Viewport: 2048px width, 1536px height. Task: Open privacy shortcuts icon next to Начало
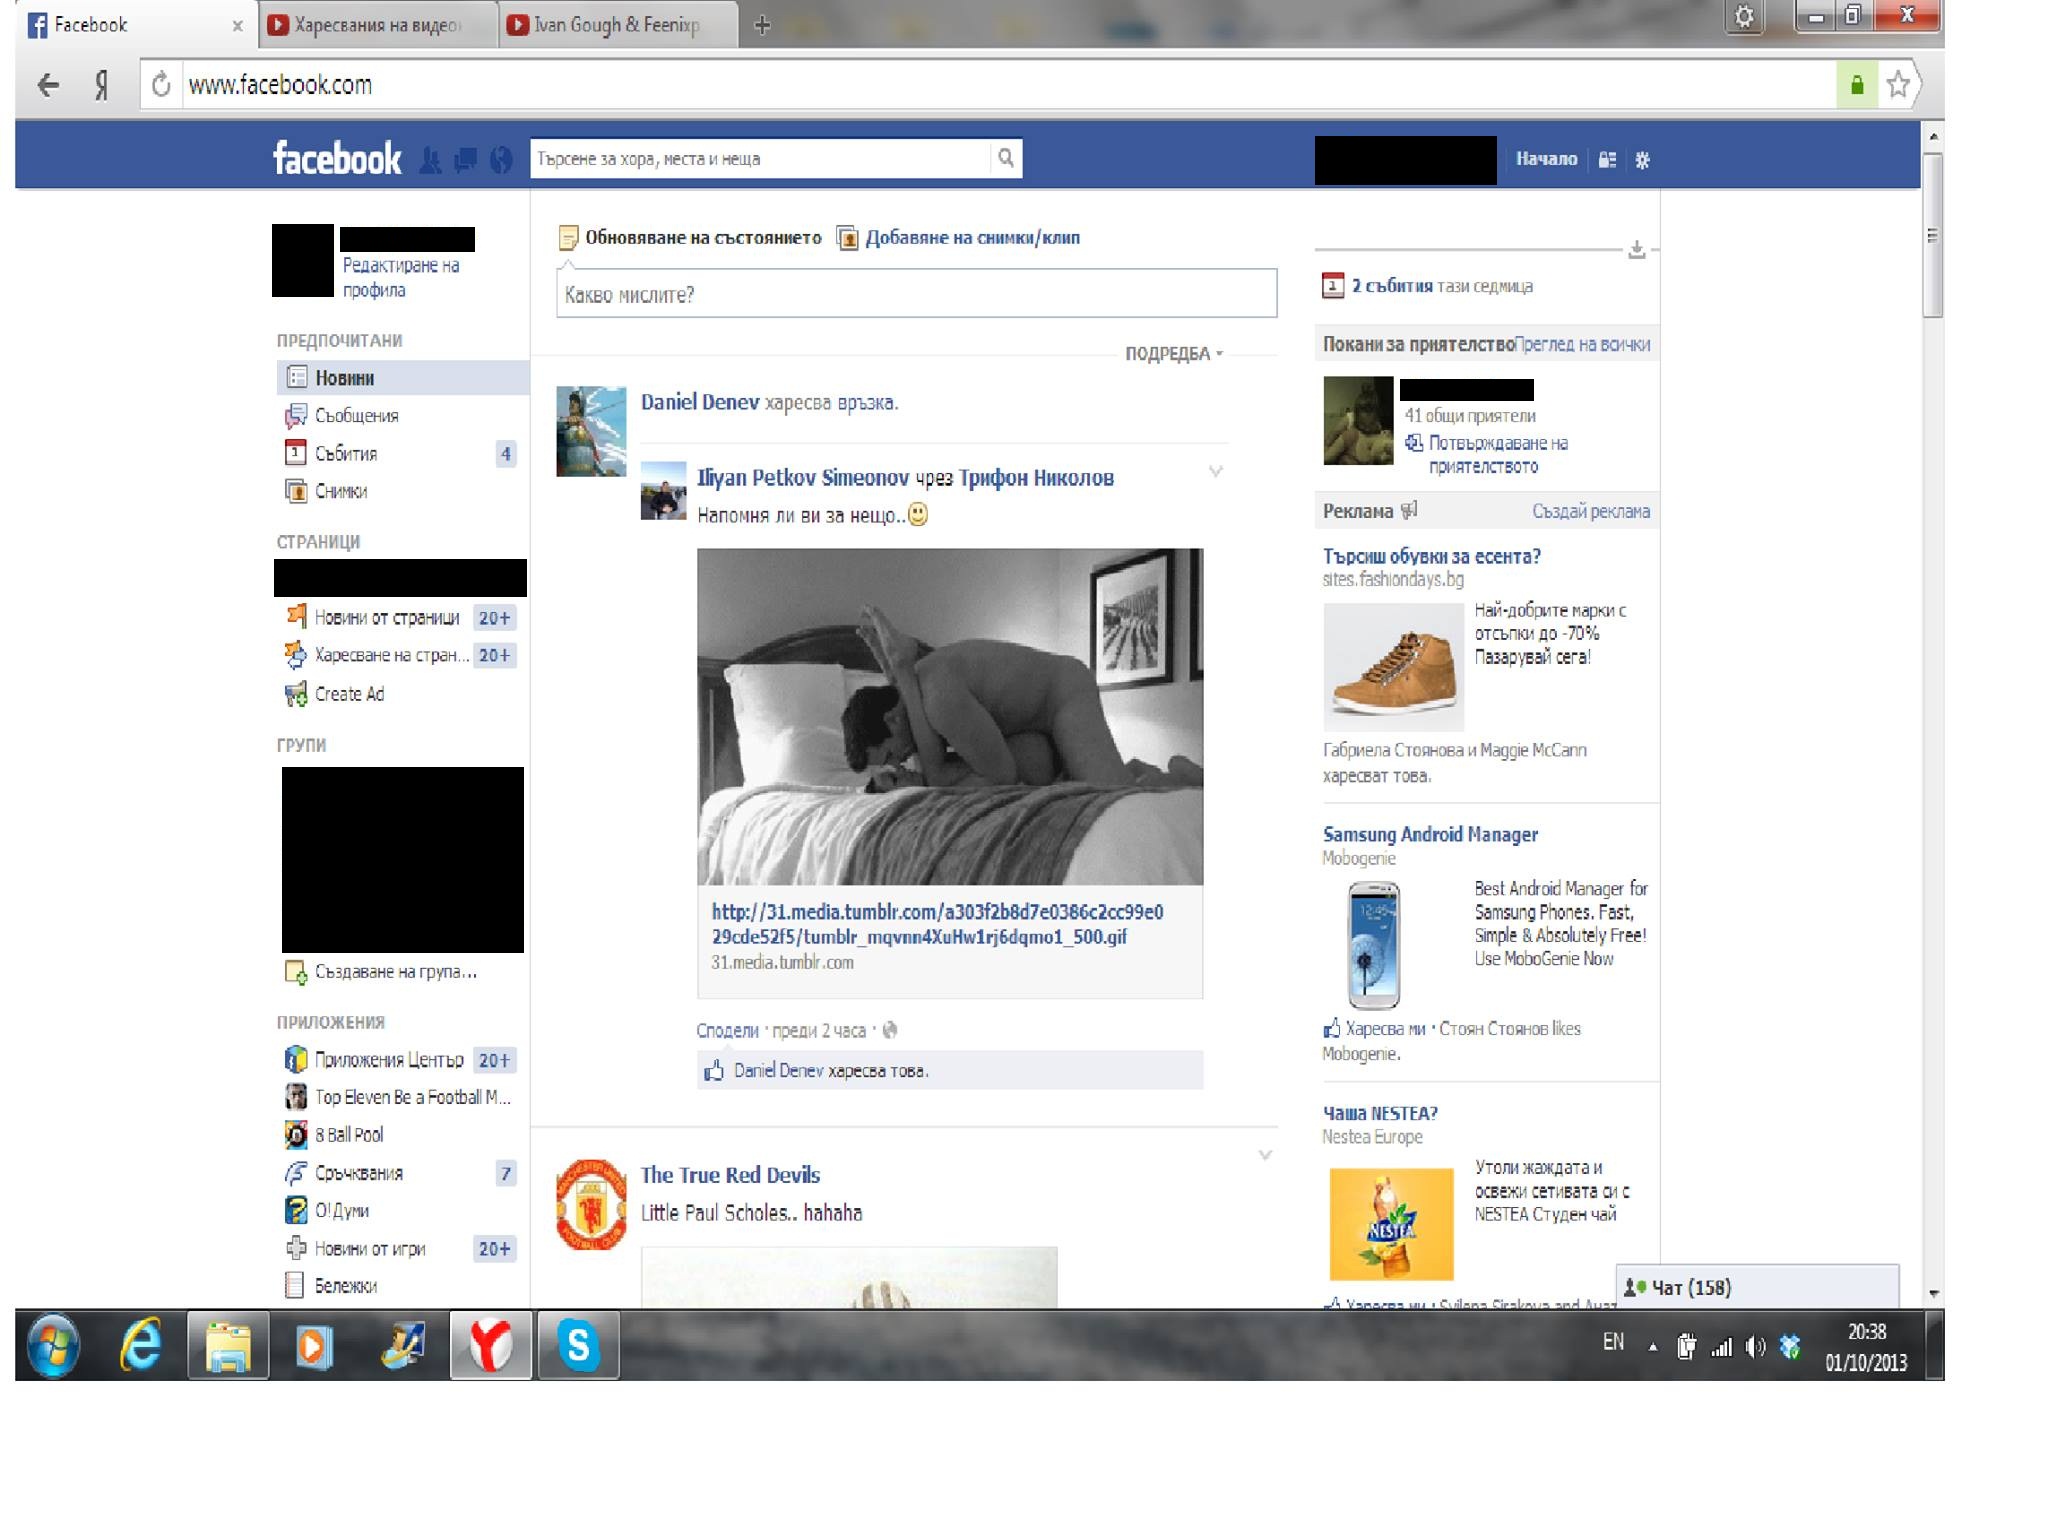[x=1607, y=160]
